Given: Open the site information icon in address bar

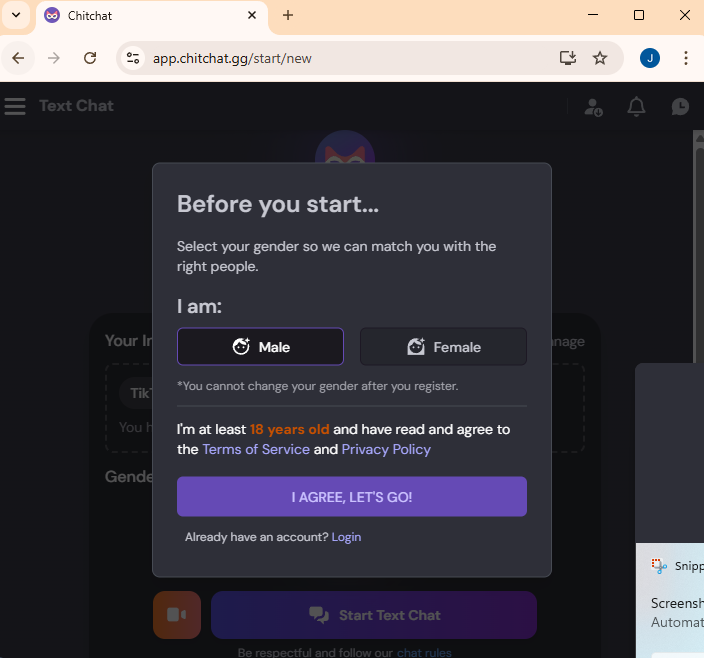Looking at the screenshot, I should [x=133, y=58].
